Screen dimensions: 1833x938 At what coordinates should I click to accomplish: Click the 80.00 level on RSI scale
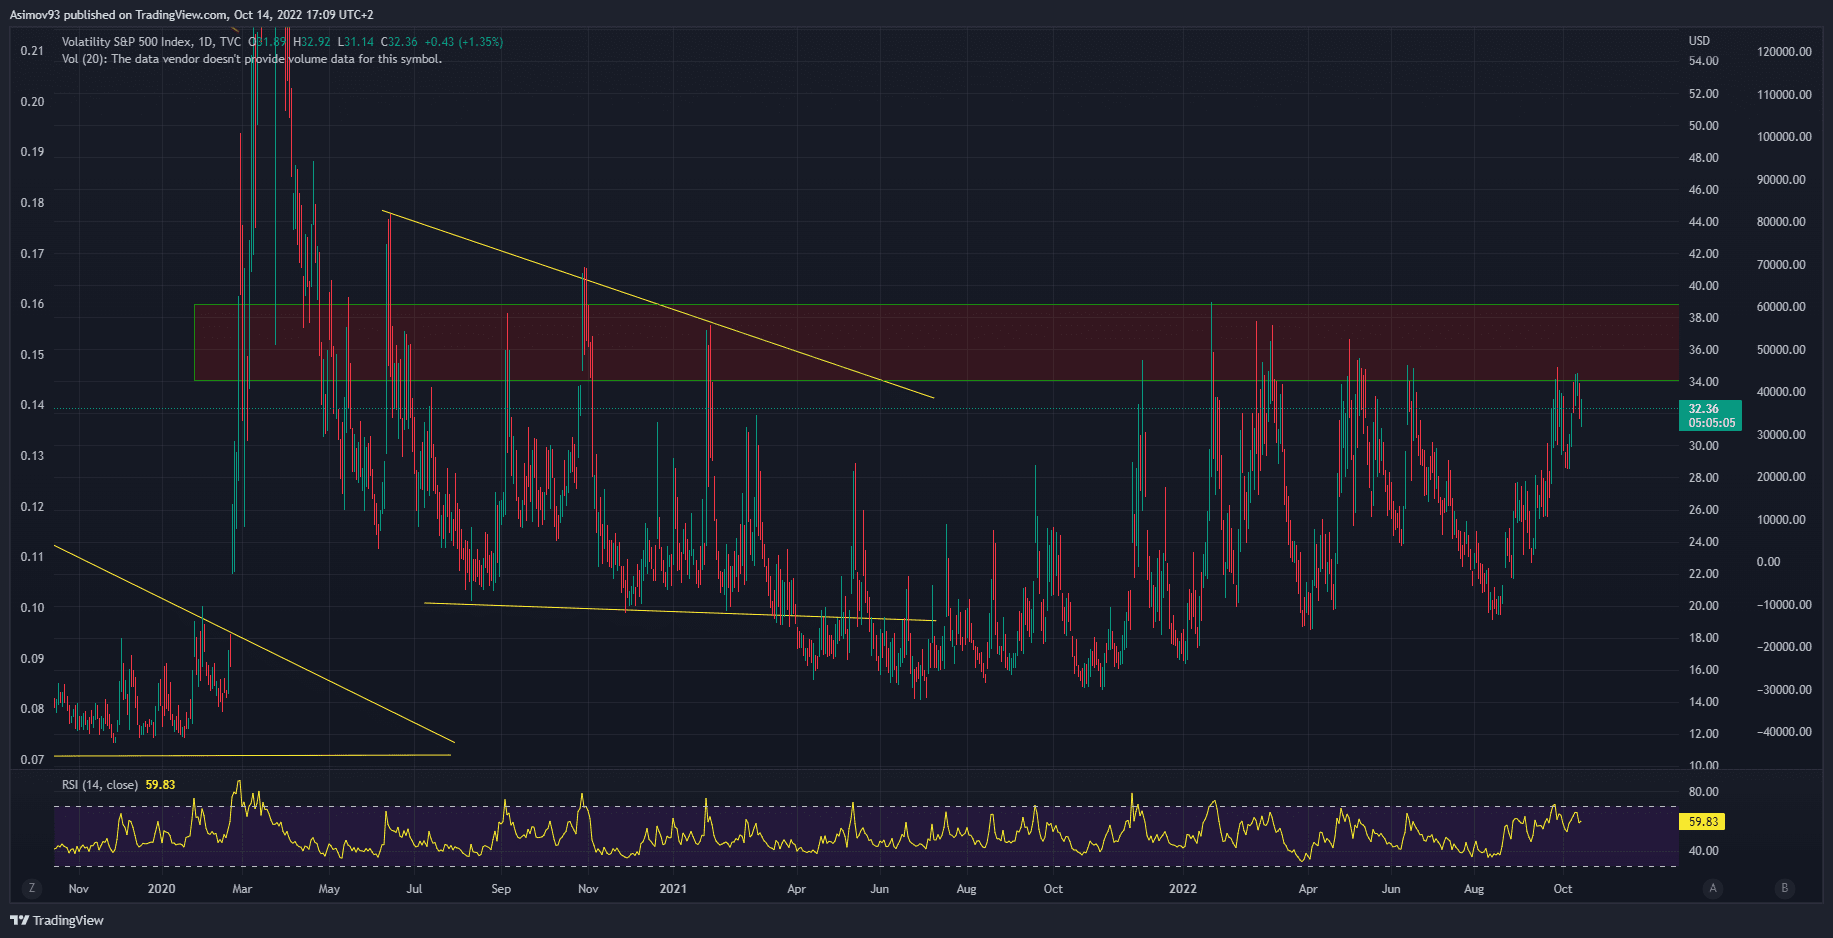pyautogui.click(x=1703, y=792)
